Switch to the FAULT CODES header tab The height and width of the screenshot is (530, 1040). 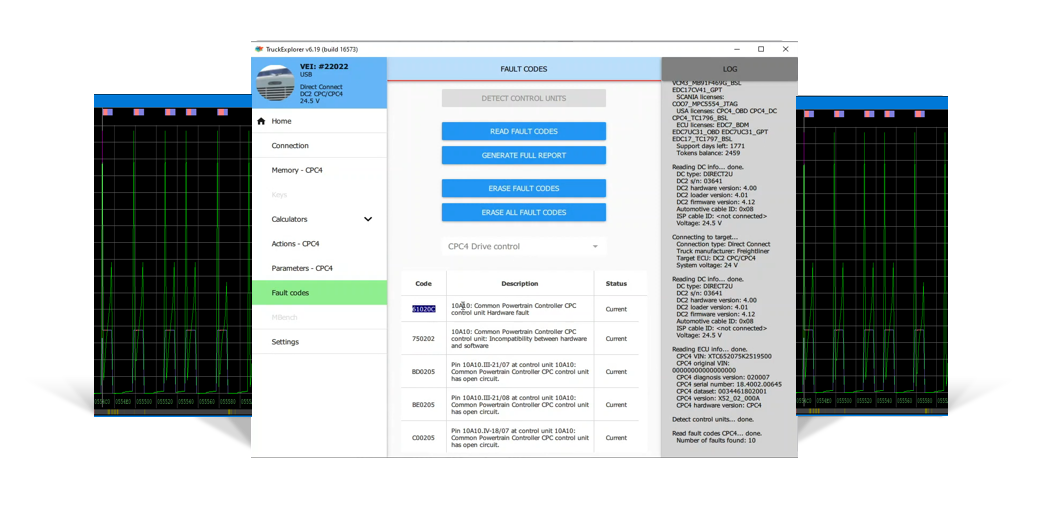[523, 69]
